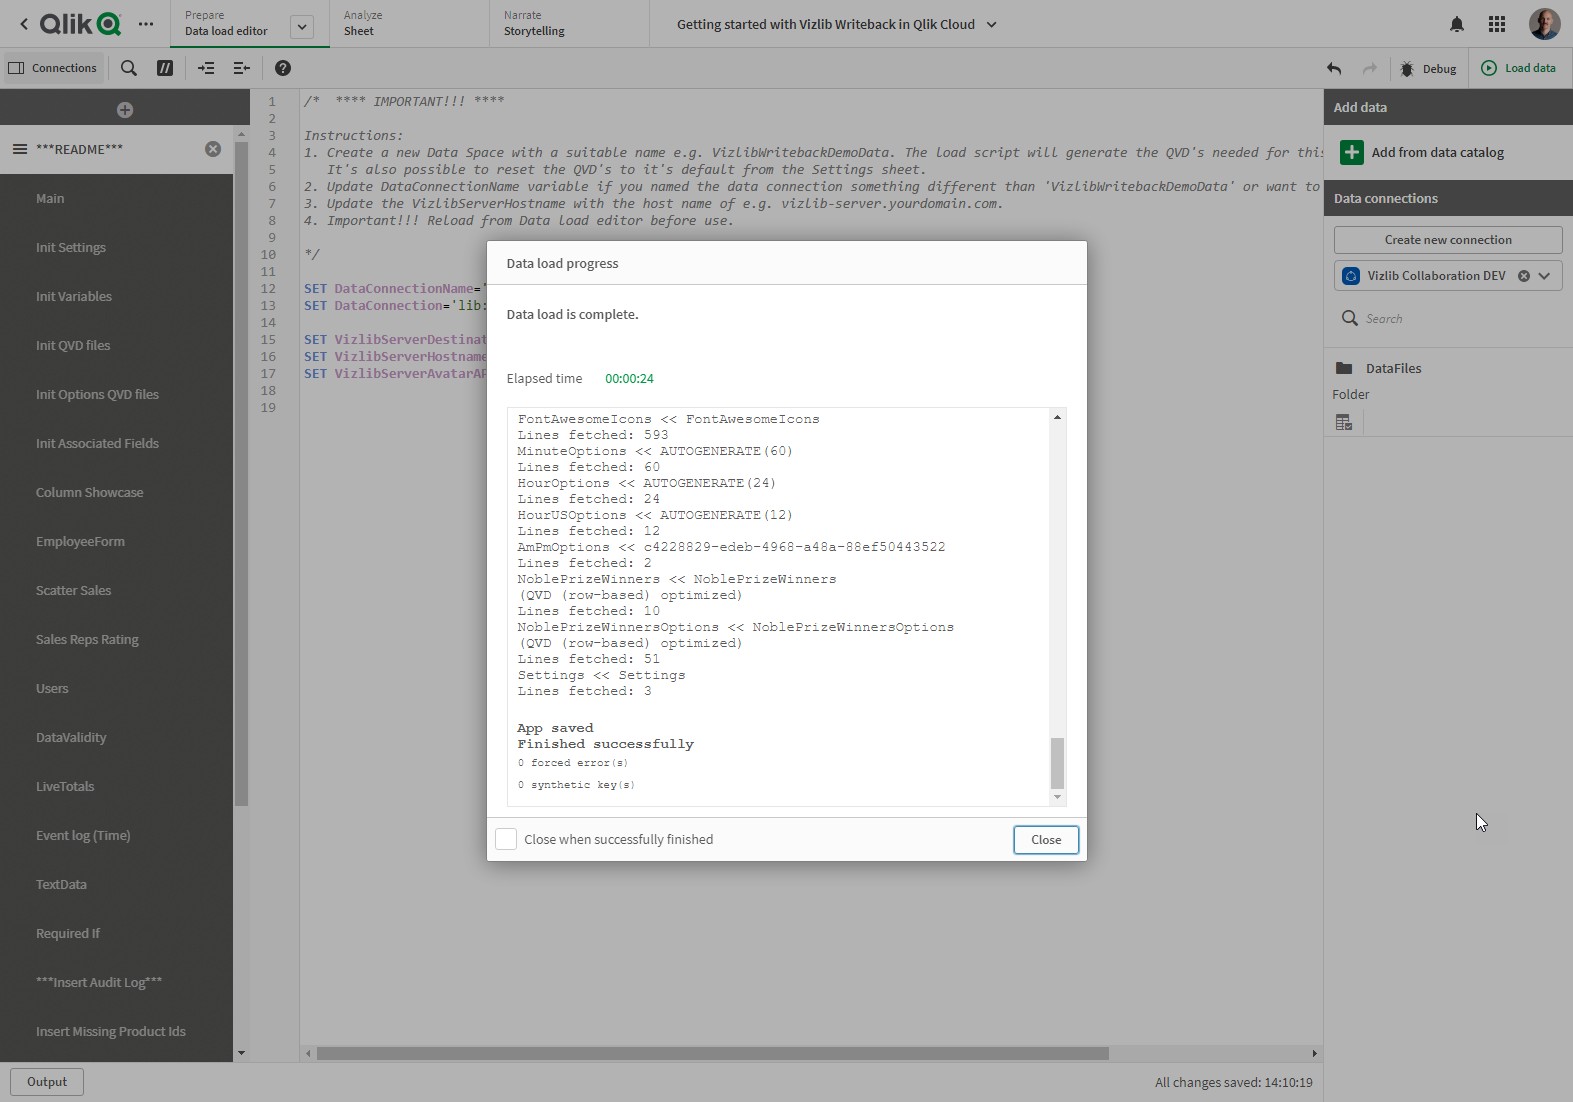Image resolution: width=1573 pixels, height=1102 pixels.
Task: Click the redo arrow
Action: (x=1370, y=68)
